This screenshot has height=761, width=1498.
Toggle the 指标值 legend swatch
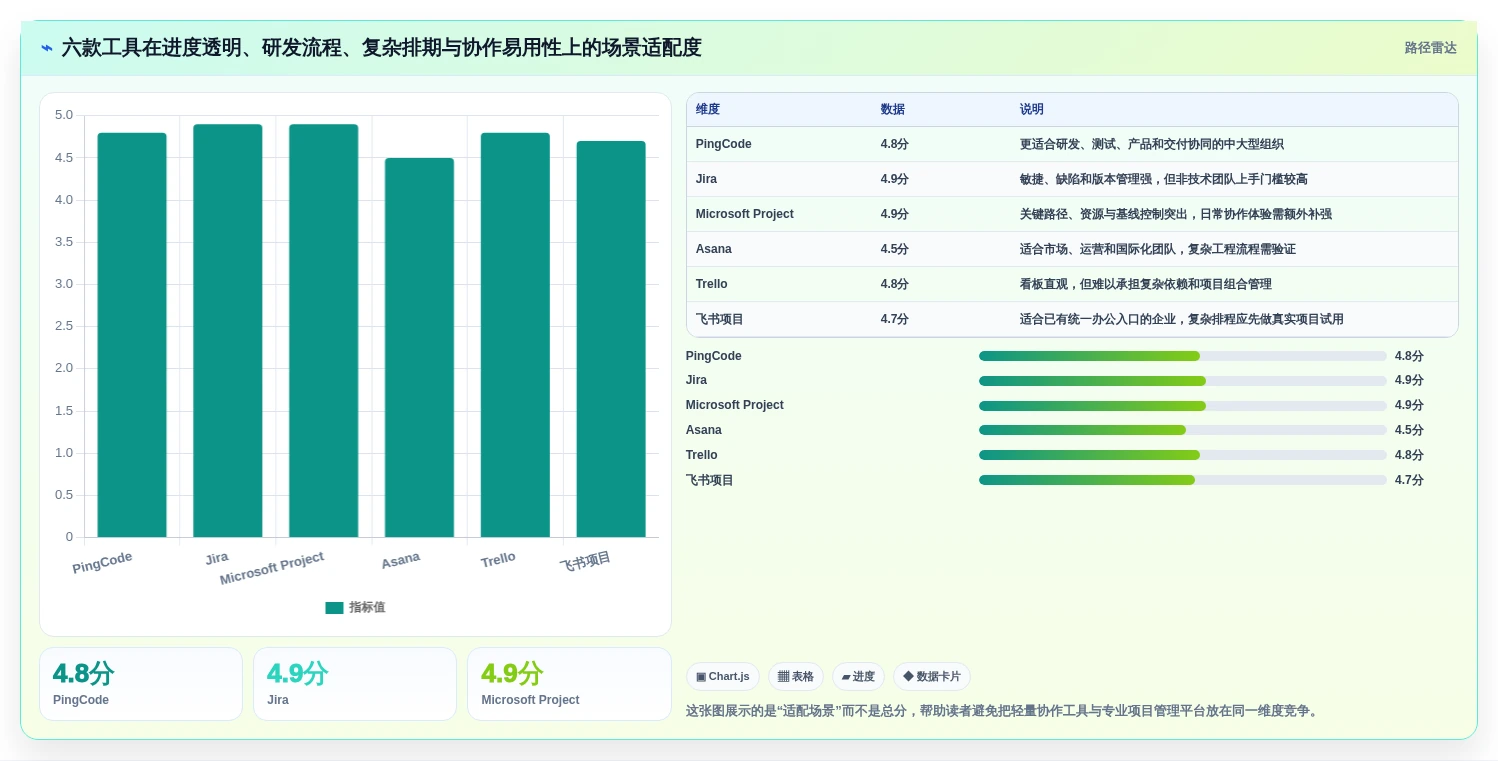tap(334, 608)
